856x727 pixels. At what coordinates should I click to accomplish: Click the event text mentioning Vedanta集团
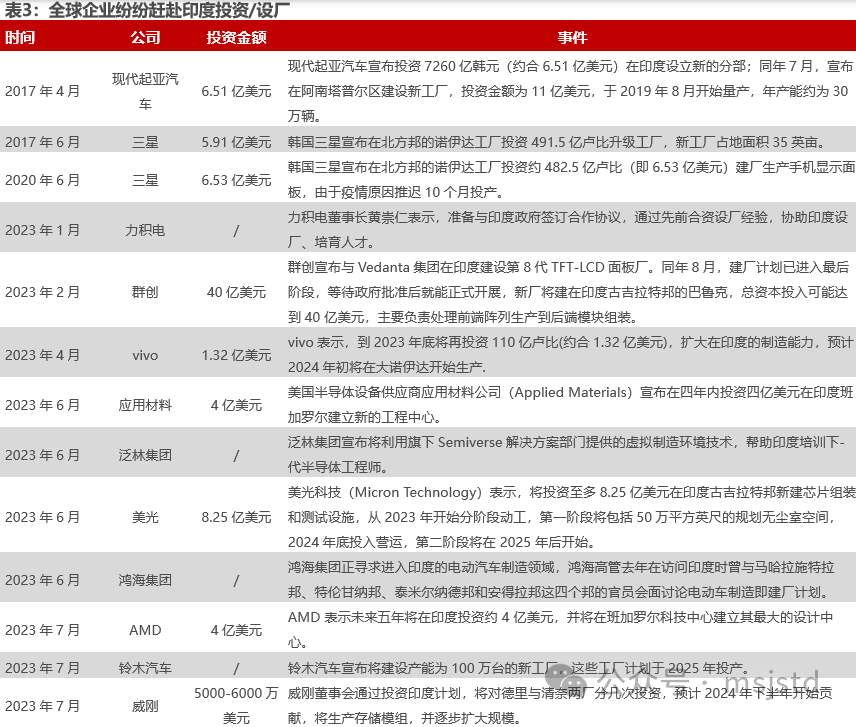(x=568, y=292)
